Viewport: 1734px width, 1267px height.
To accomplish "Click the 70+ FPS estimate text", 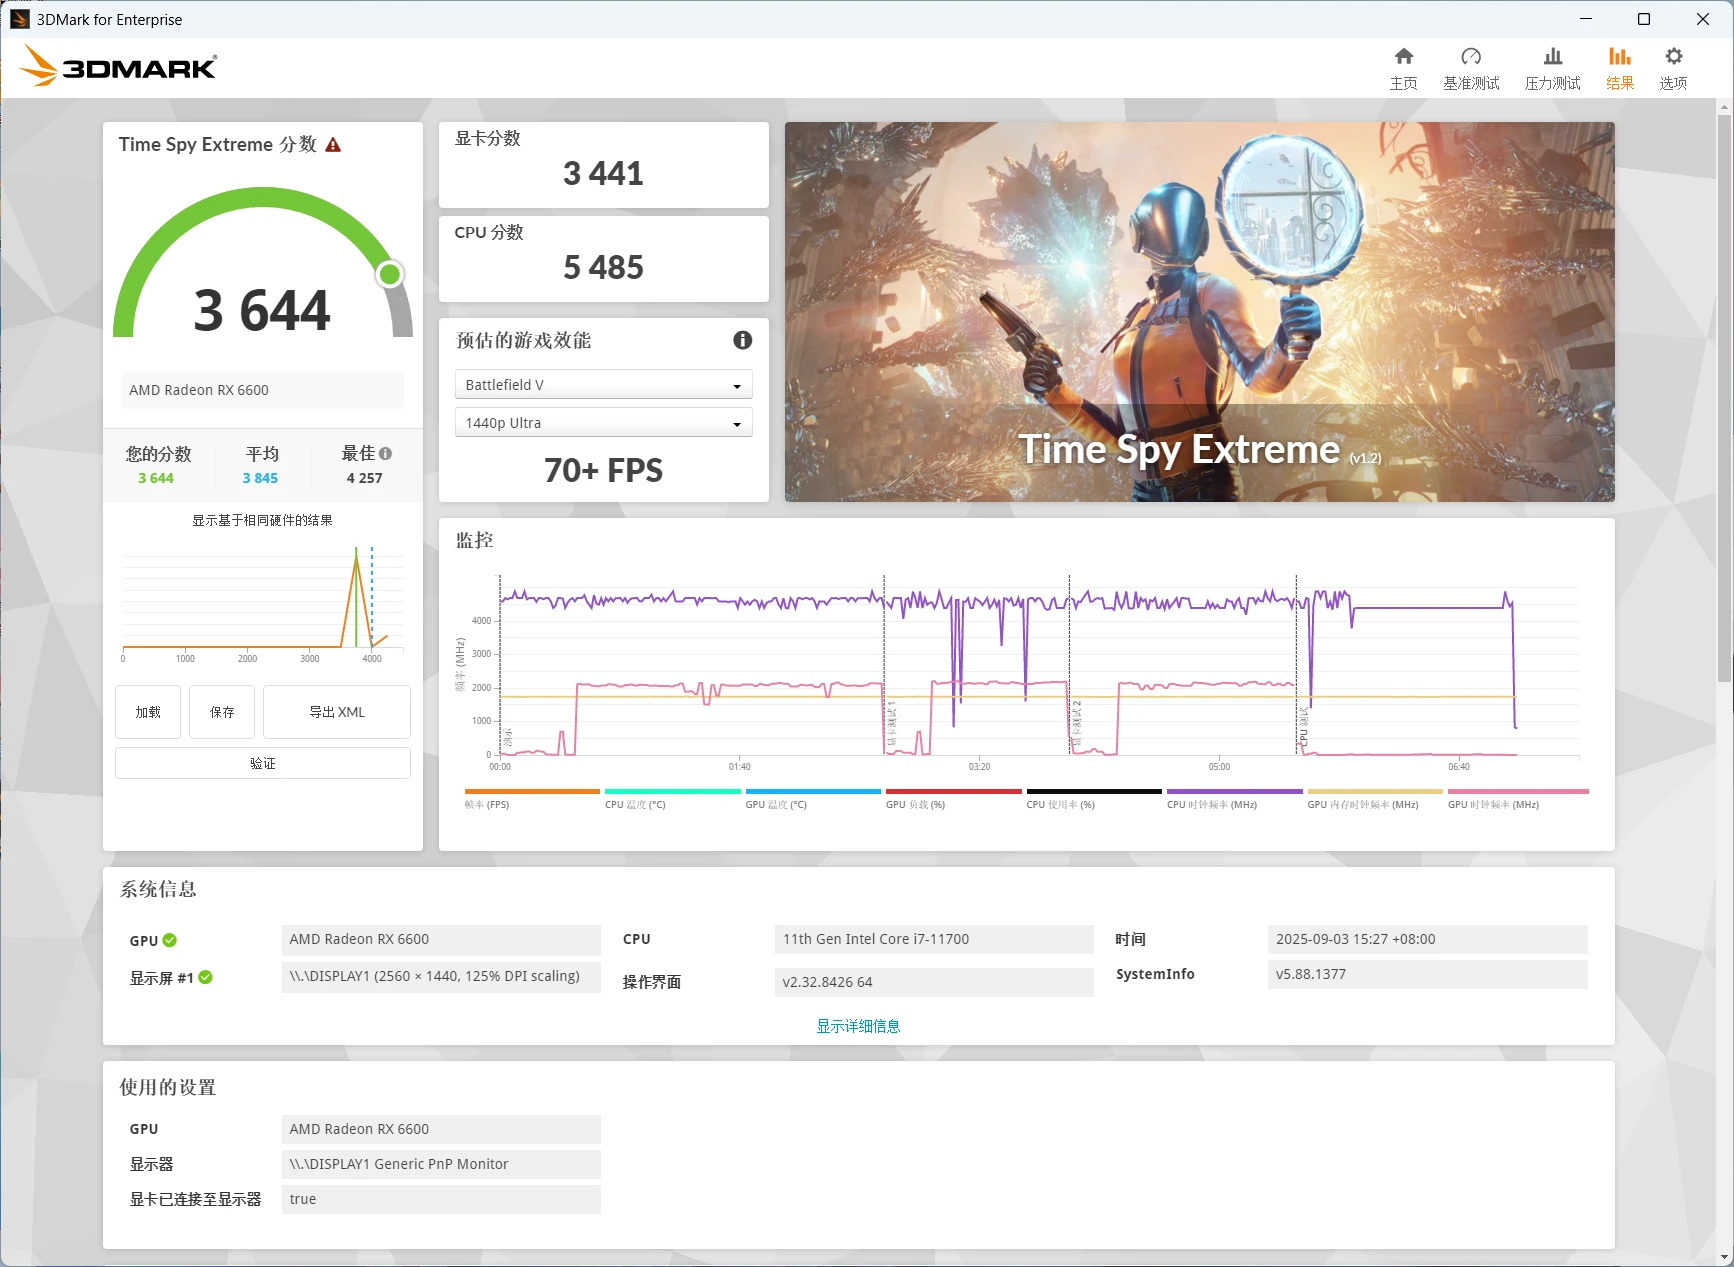I will [x=603, y=471].
